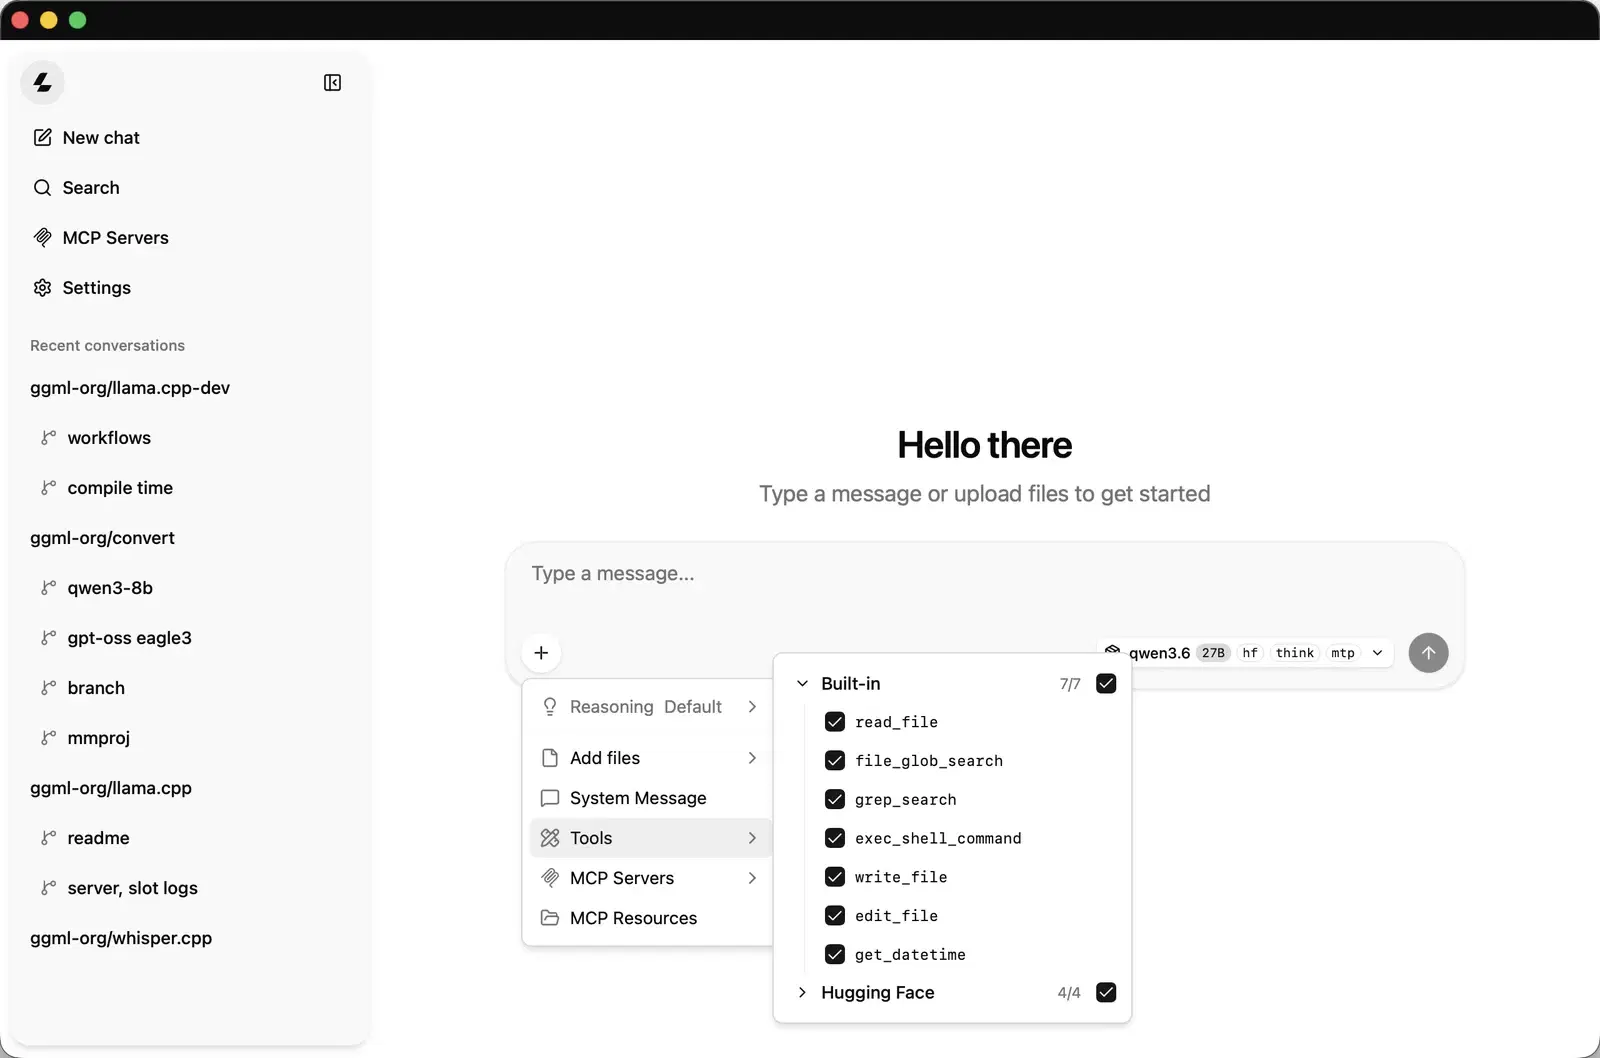Viewport: 1600px width, 1058px height.
Task: Toggle all Hugging Face tools checkbox
Action: click(x=1106, y=993)
